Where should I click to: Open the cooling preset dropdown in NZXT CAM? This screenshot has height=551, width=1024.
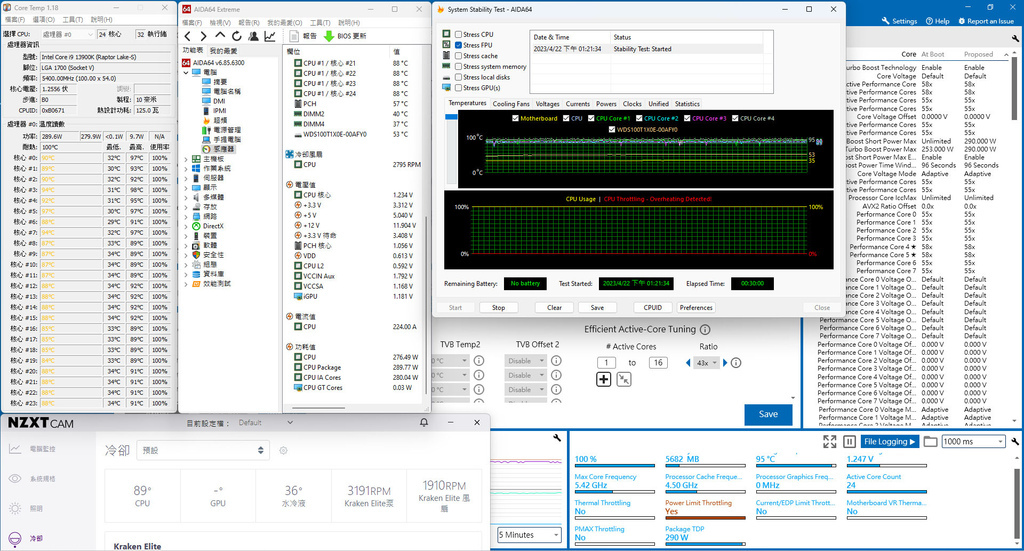(x=202, y=450)
